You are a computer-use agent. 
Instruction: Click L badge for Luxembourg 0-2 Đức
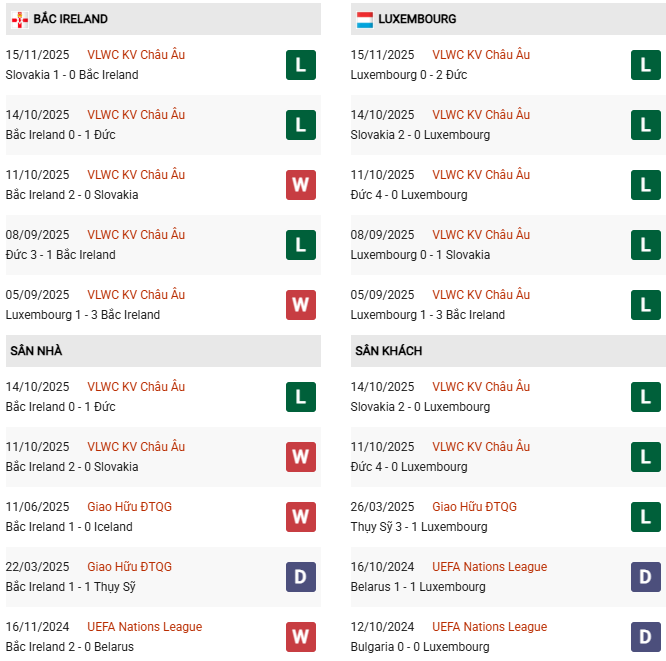point(646,65)
